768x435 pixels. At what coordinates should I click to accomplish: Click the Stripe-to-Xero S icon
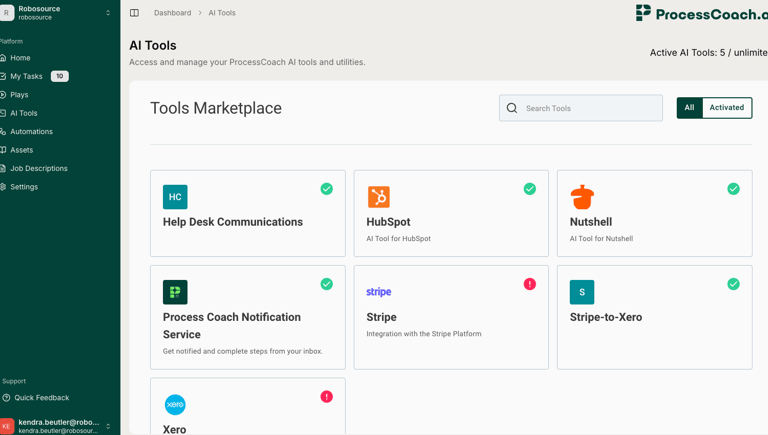click(x=582, y=292)
